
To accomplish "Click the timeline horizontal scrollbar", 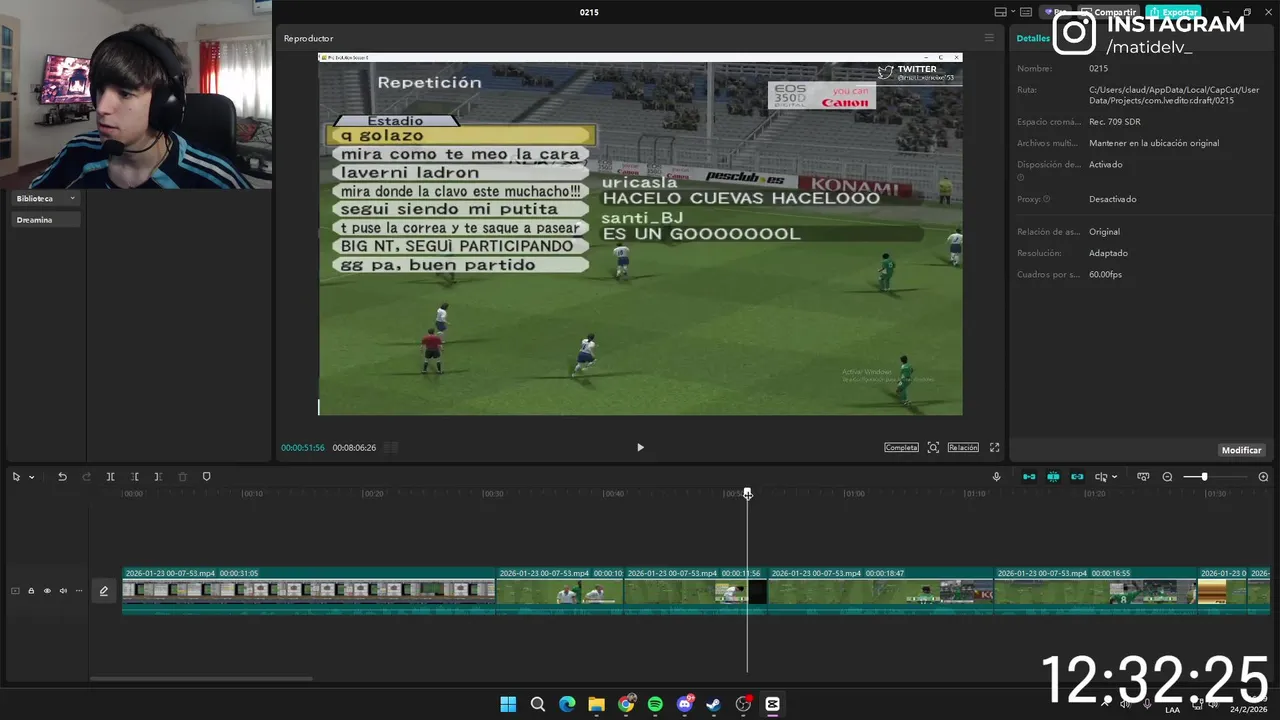I will (x=201, y=679).
